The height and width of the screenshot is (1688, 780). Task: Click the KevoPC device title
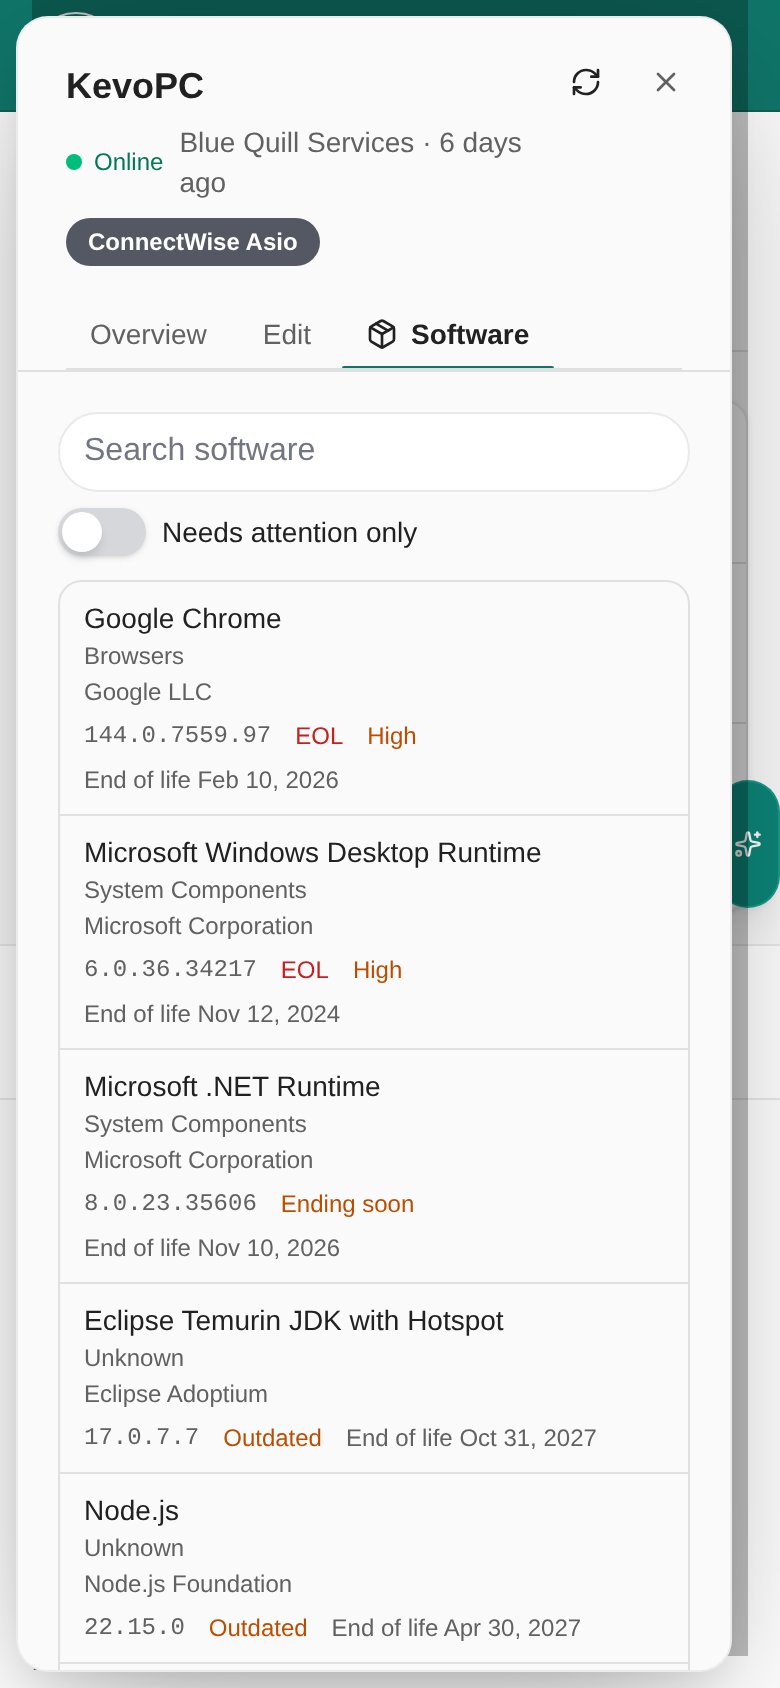(135, 86)
